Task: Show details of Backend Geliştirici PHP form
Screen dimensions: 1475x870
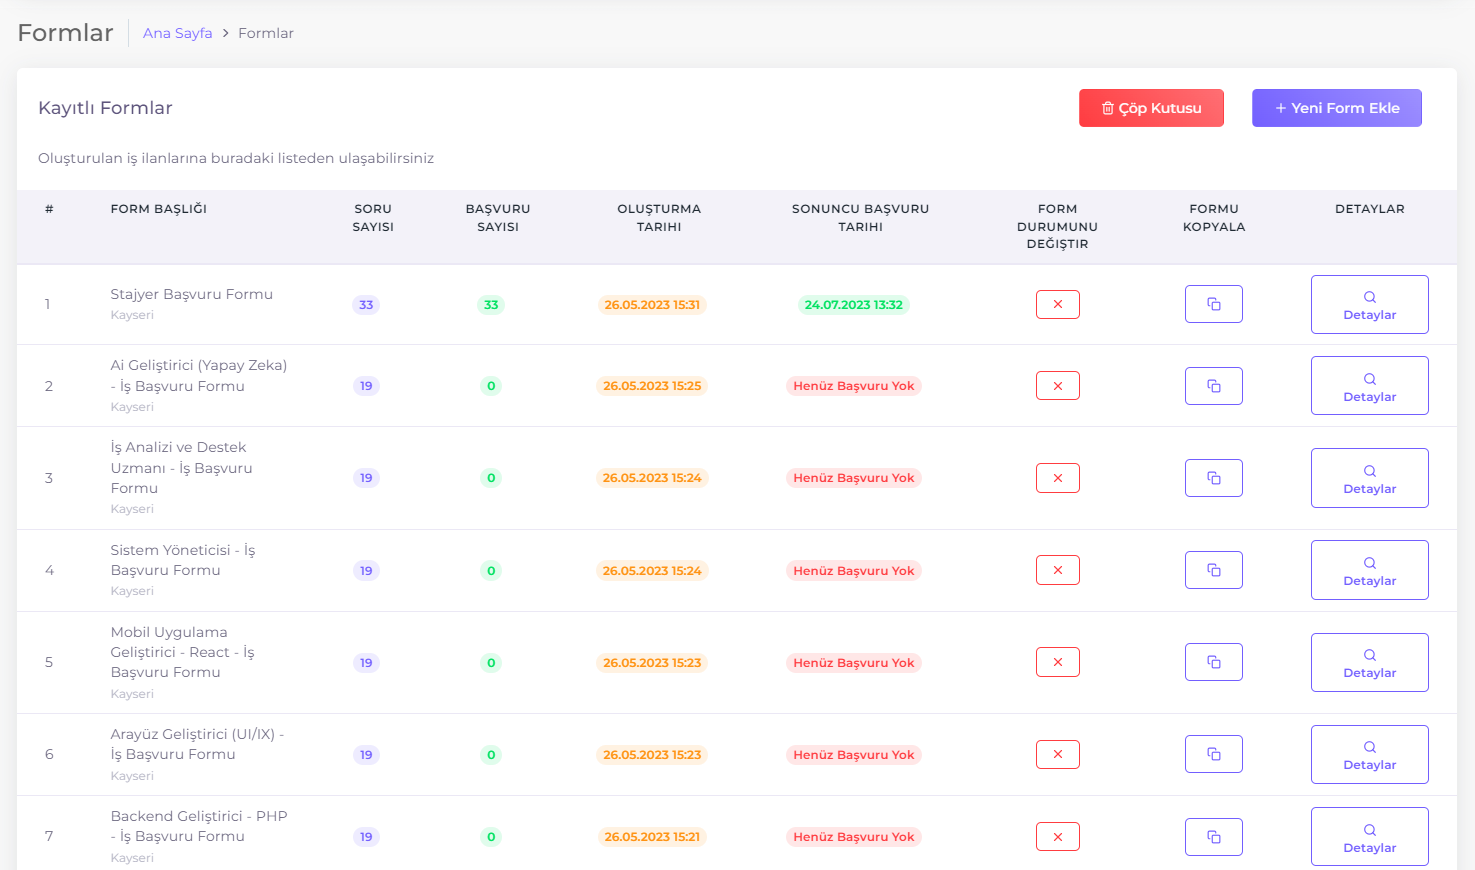Action: [1369, 837]
